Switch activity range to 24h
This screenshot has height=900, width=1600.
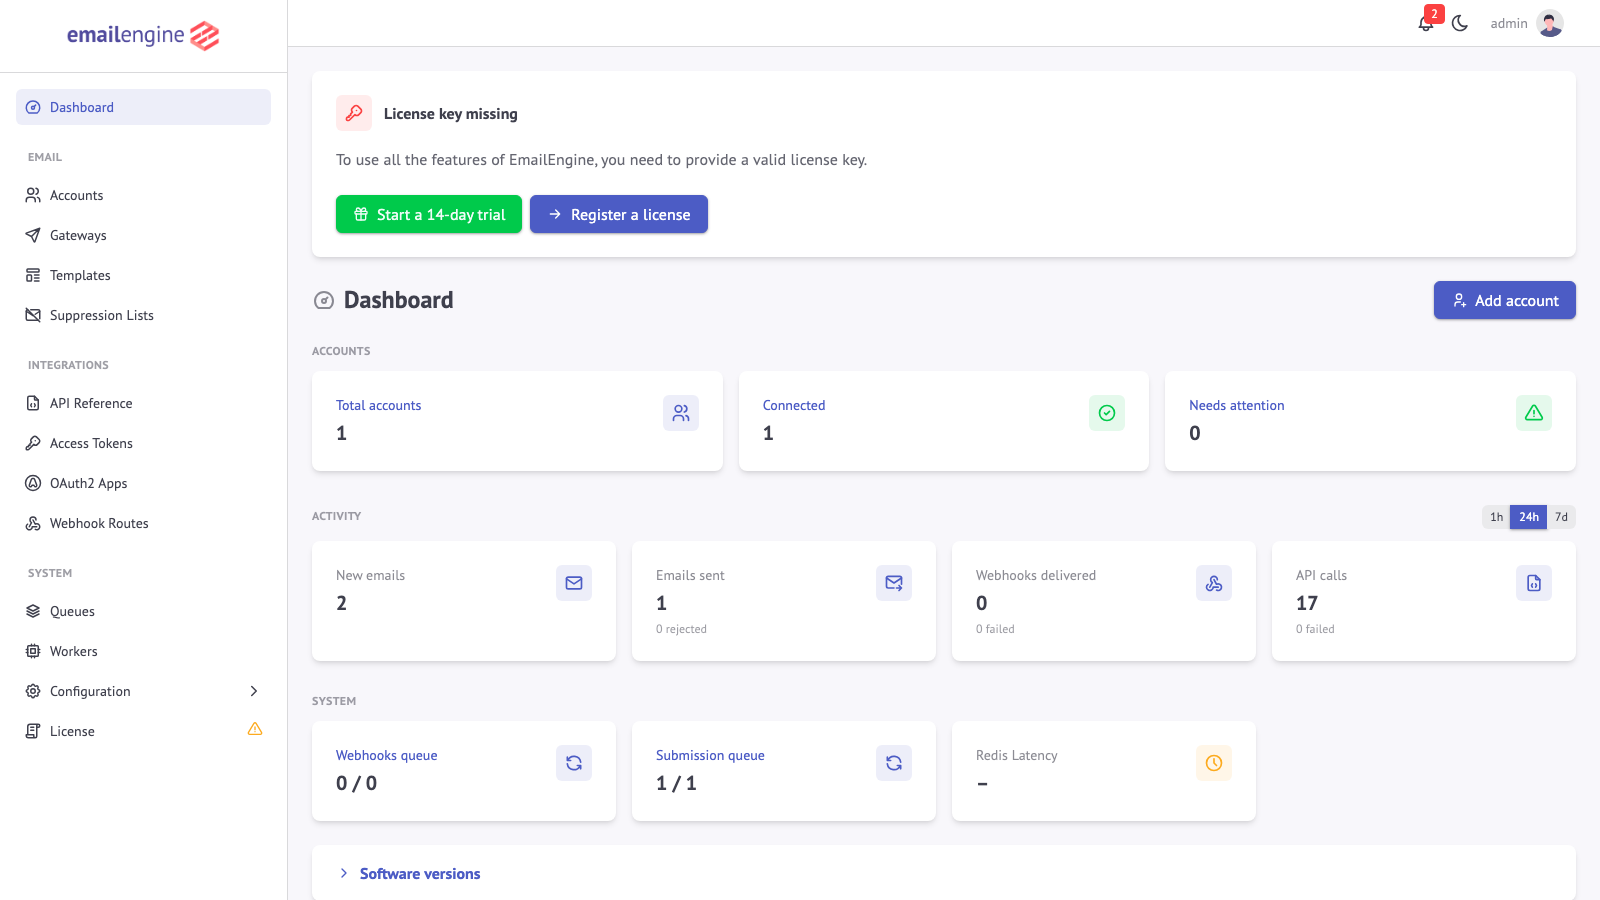pyautogui.click(x=1529, y=517)
